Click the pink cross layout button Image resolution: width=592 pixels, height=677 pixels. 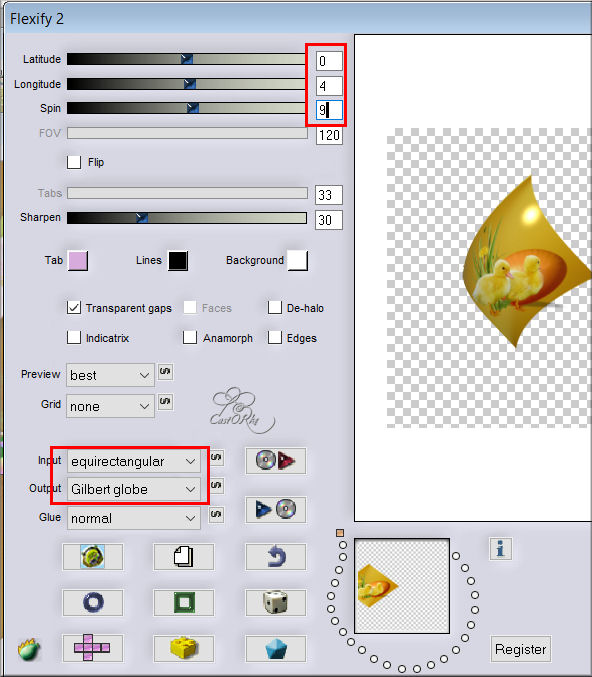pos(92,648)
